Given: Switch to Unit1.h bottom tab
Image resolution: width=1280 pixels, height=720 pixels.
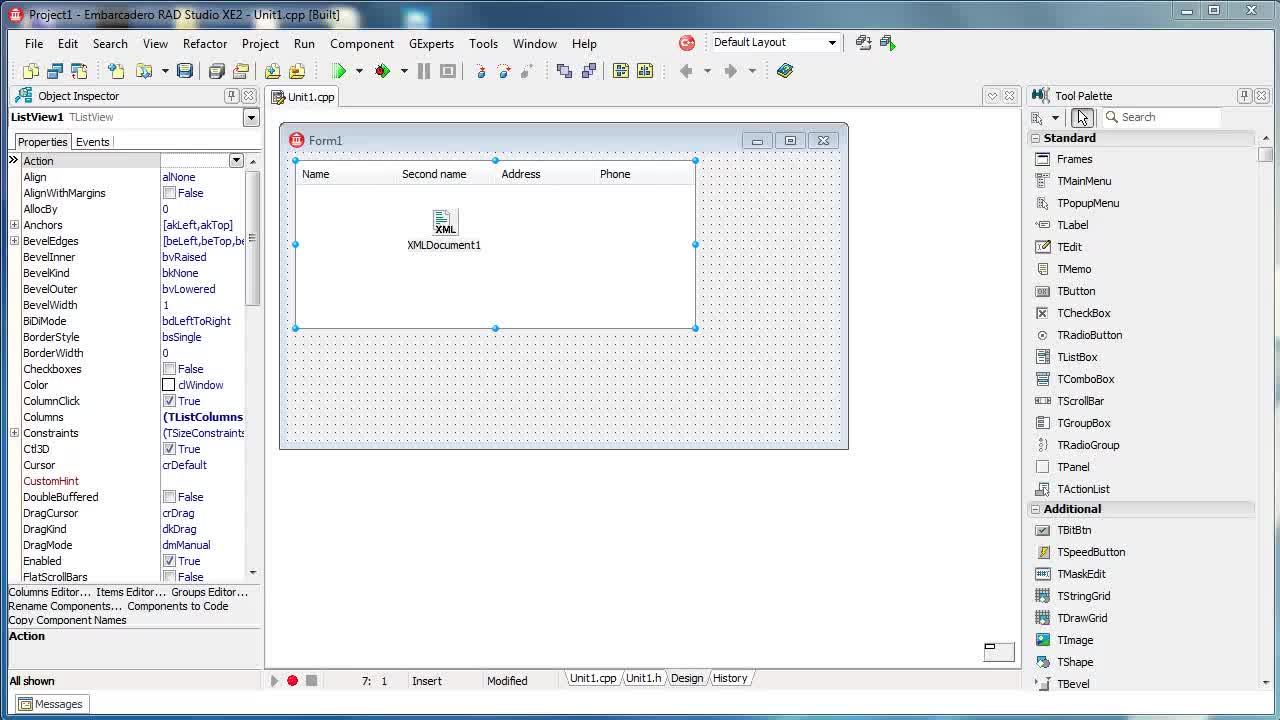Looking at the screenshot, I should [x=644, y=678].
